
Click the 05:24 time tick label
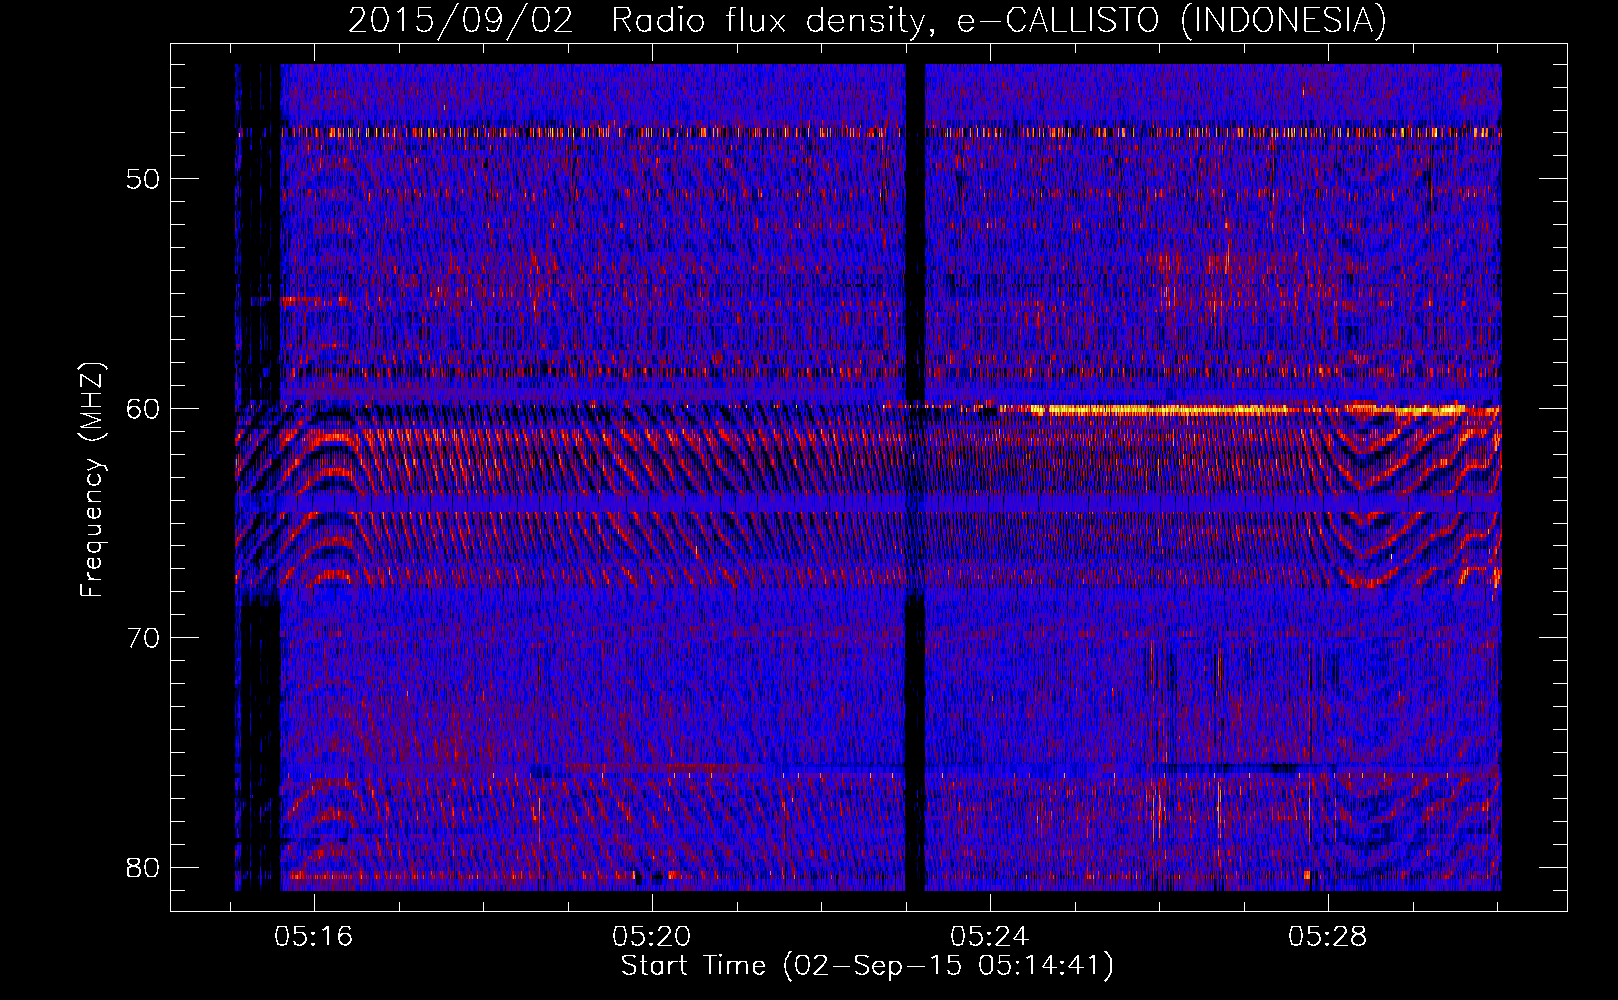(x=990, y=937)
